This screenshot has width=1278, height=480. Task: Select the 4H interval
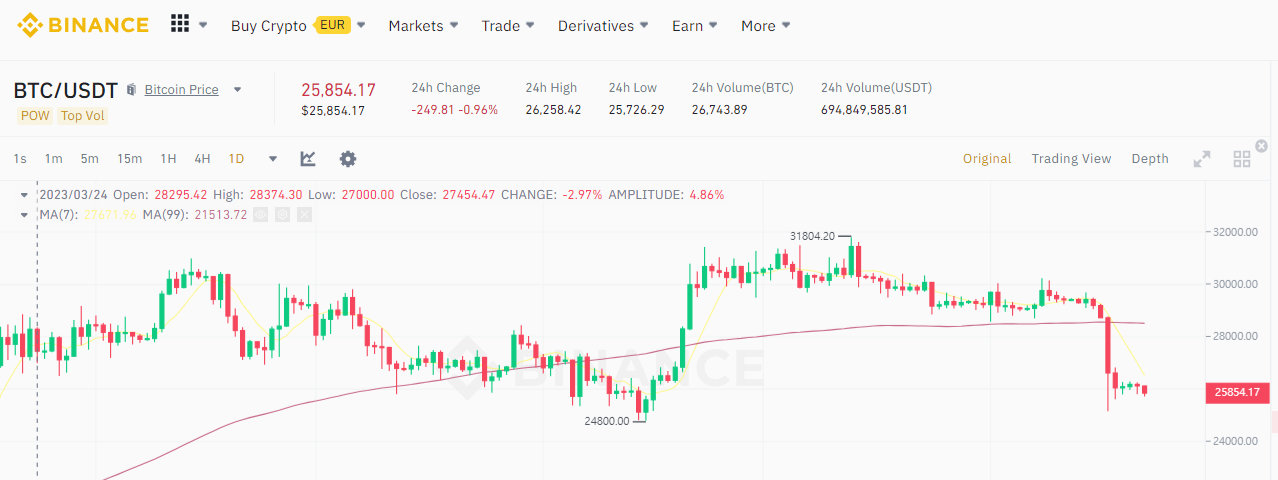[x=202, y=158]
